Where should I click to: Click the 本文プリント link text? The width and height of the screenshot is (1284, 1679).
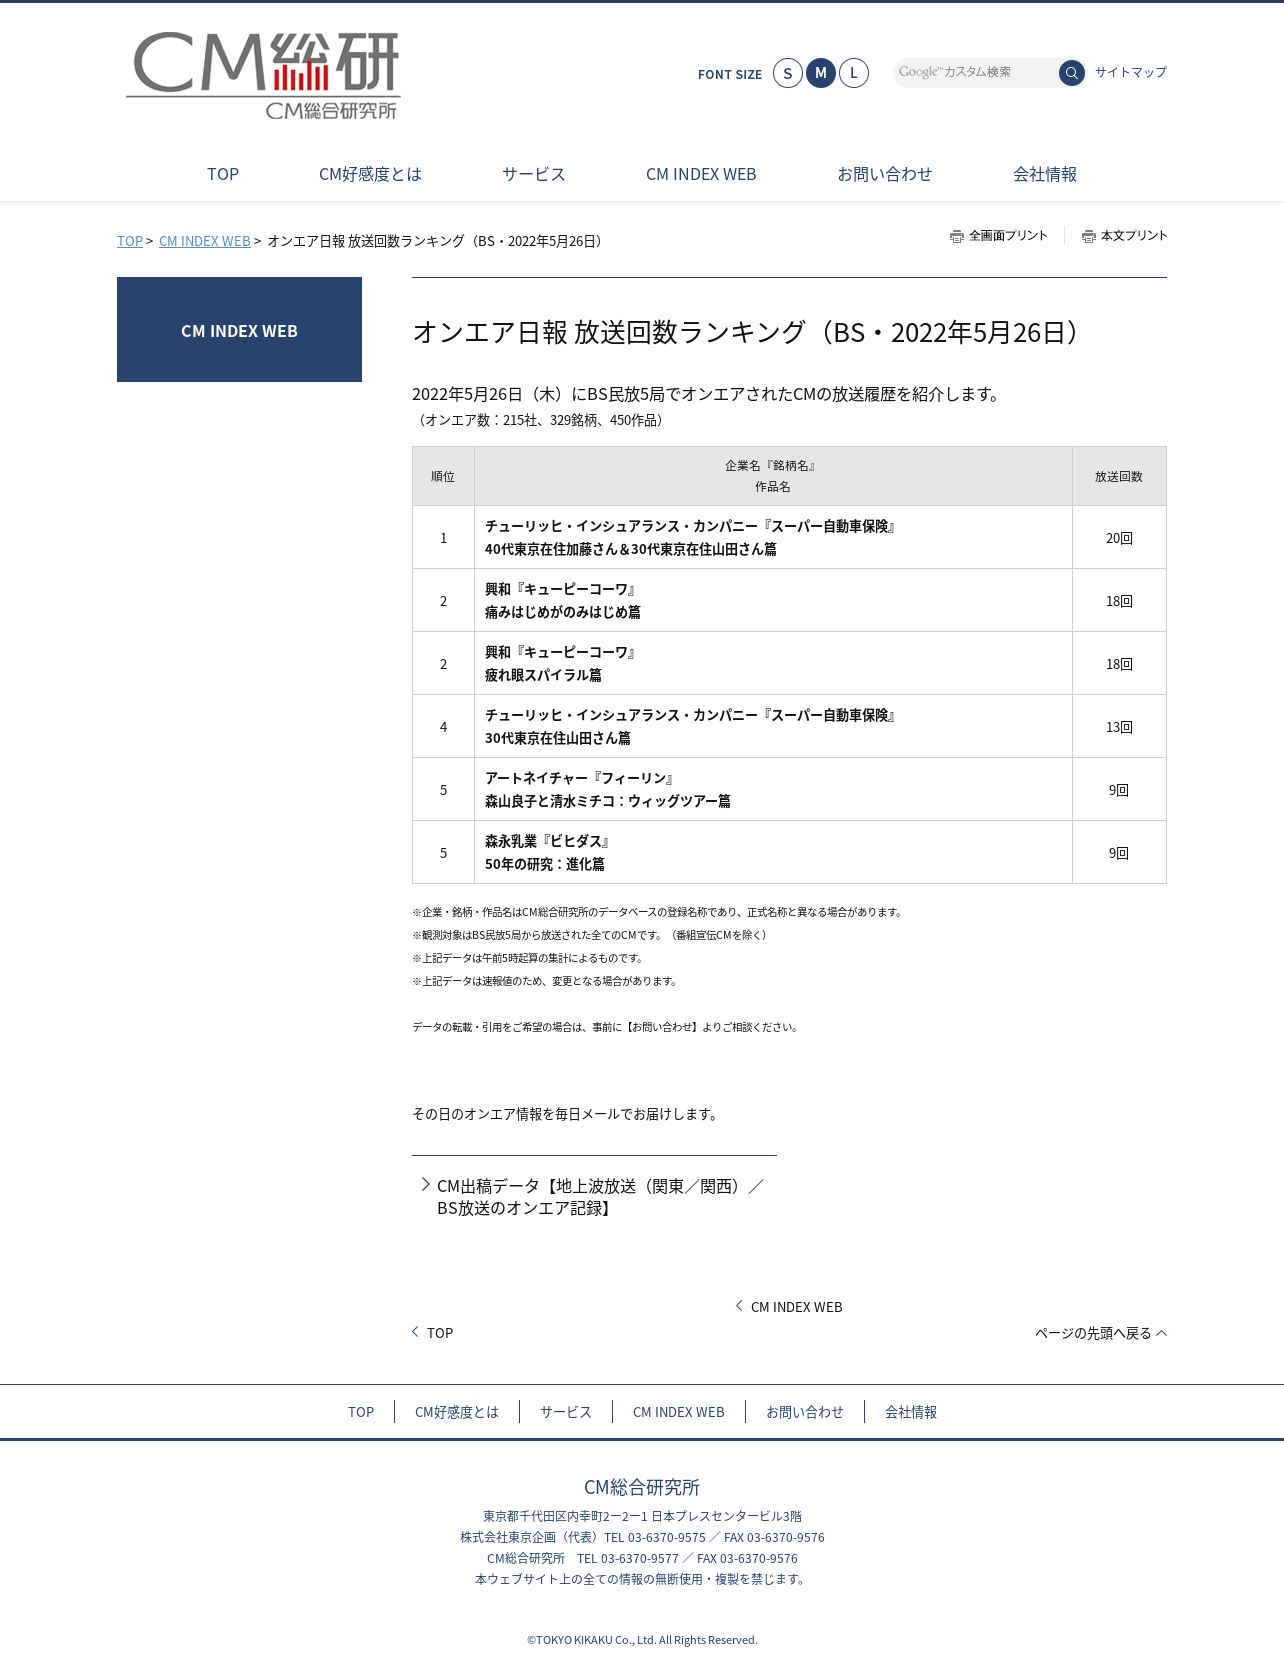(1134, 236)
